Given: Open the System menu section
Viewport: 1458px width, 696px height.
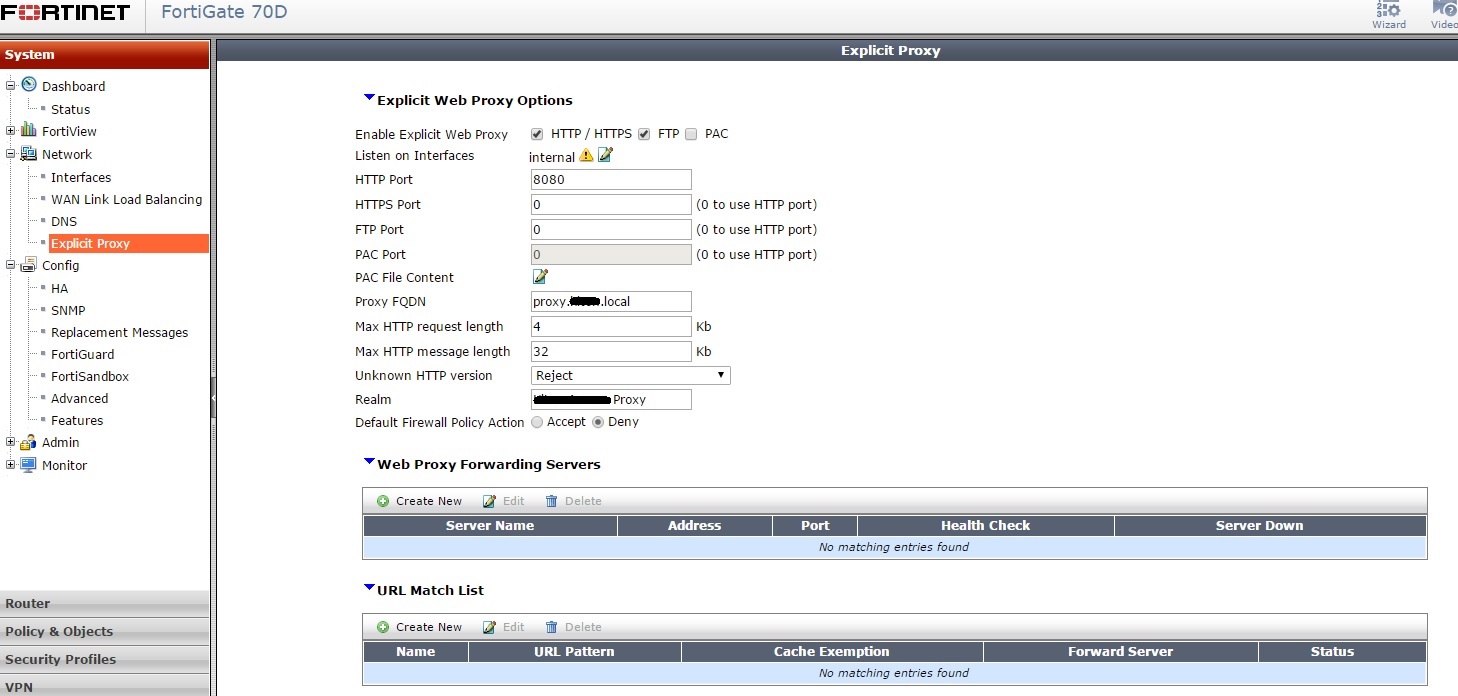Looking at the screenshot, I should pyautogui.click(x=105, y=54).
